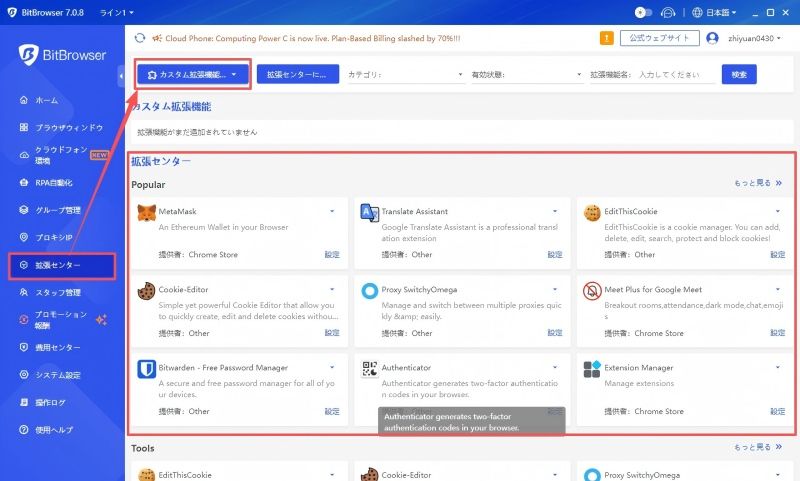Open the 有効状態 status dropdown
Screen dimensions: 800x481
point(526,75)
